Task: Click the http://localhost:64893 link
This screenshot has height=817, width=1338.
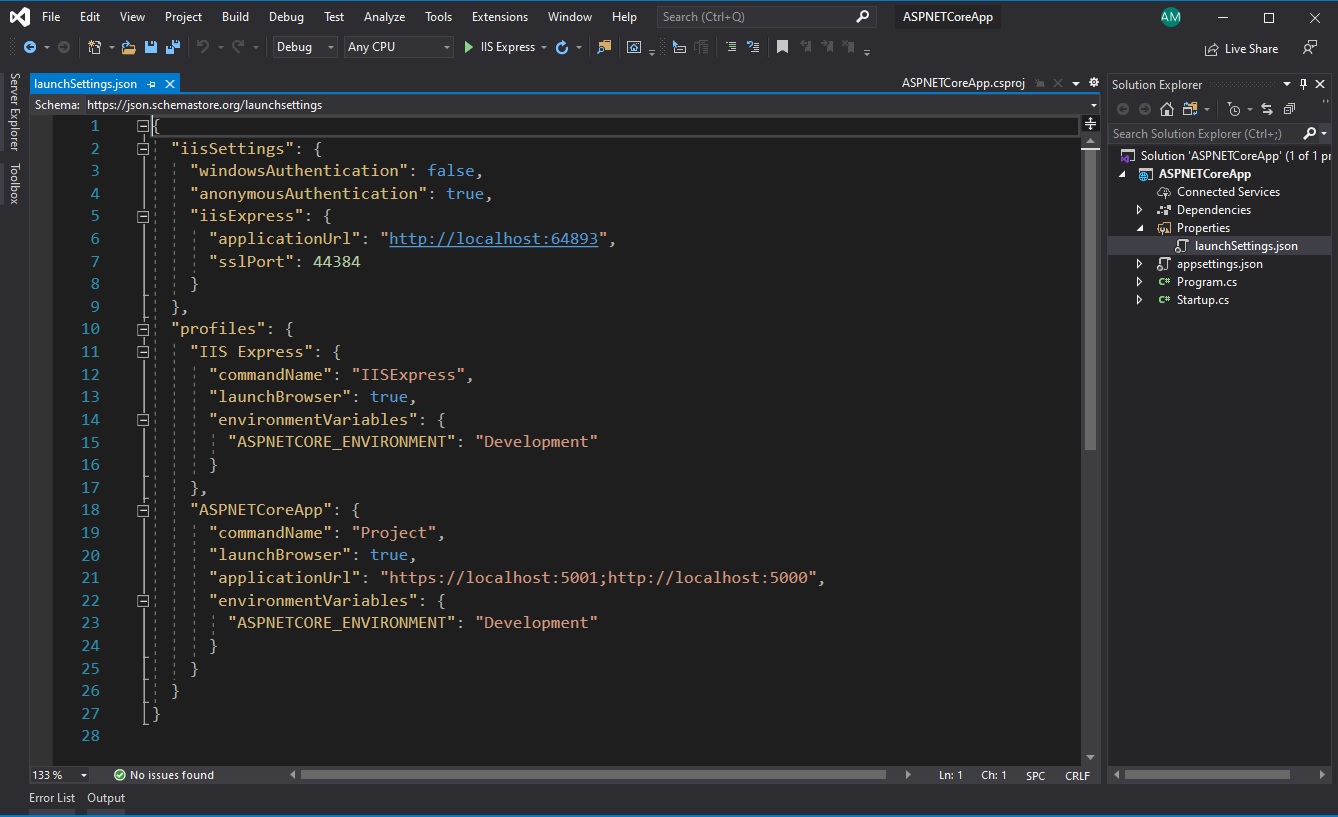Action: pyautogui.click(x=493, y=239)
